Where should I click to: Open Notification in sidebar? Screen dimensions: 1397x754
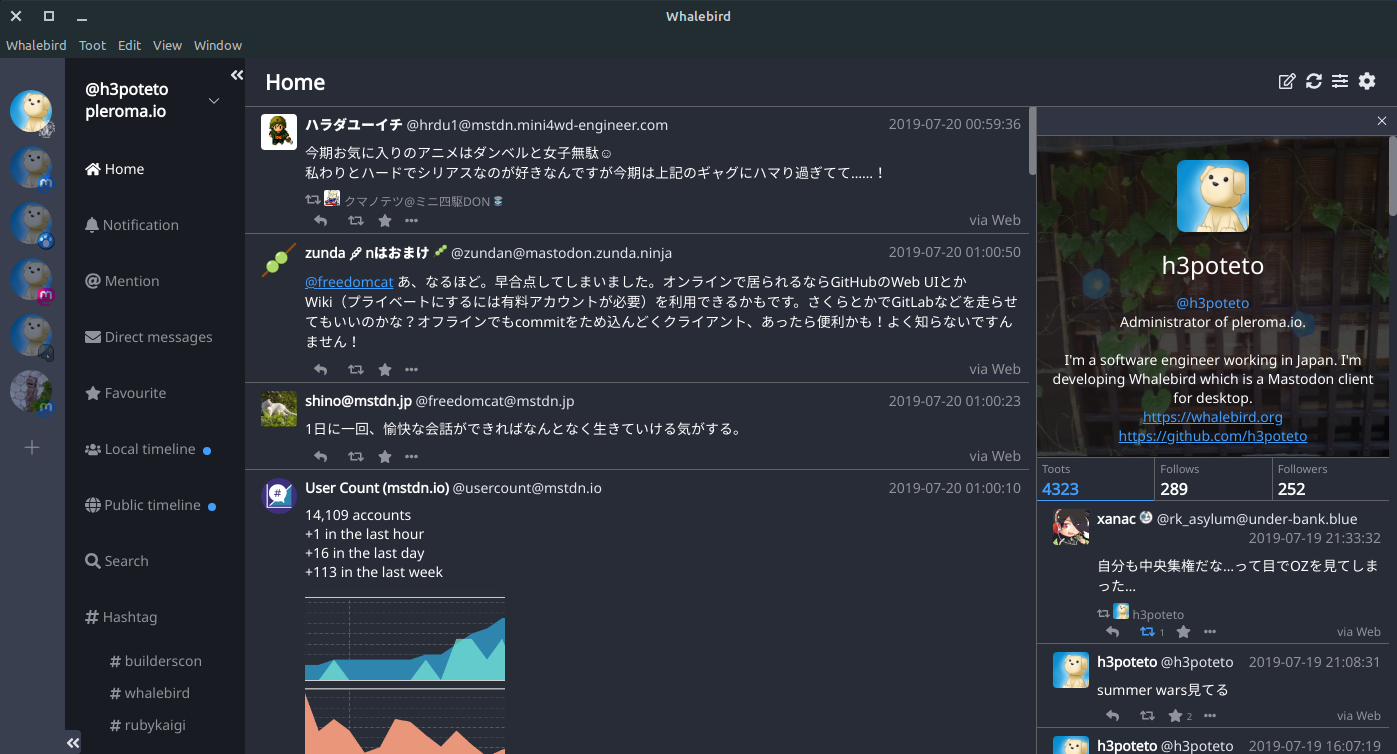coord(155,225)
